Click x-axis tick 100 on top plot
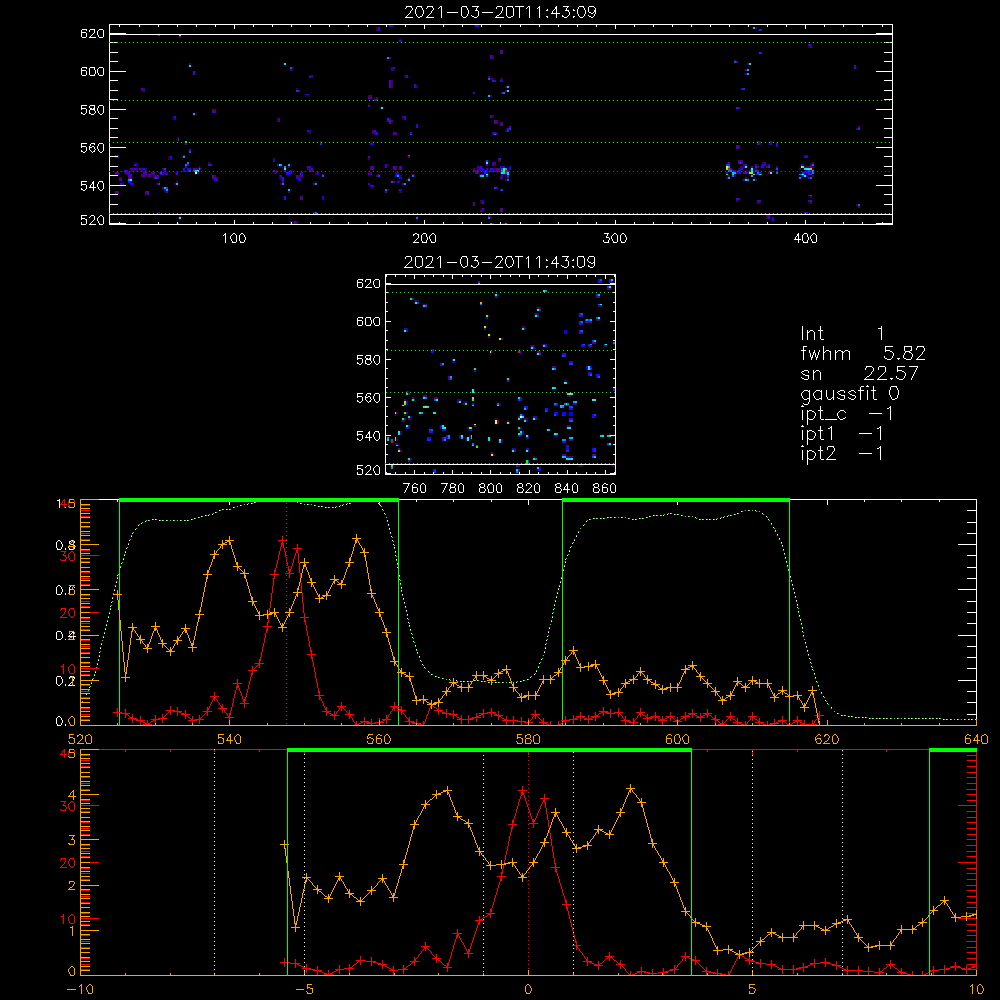This screenshot has width=1000, height=1000. 234,239
